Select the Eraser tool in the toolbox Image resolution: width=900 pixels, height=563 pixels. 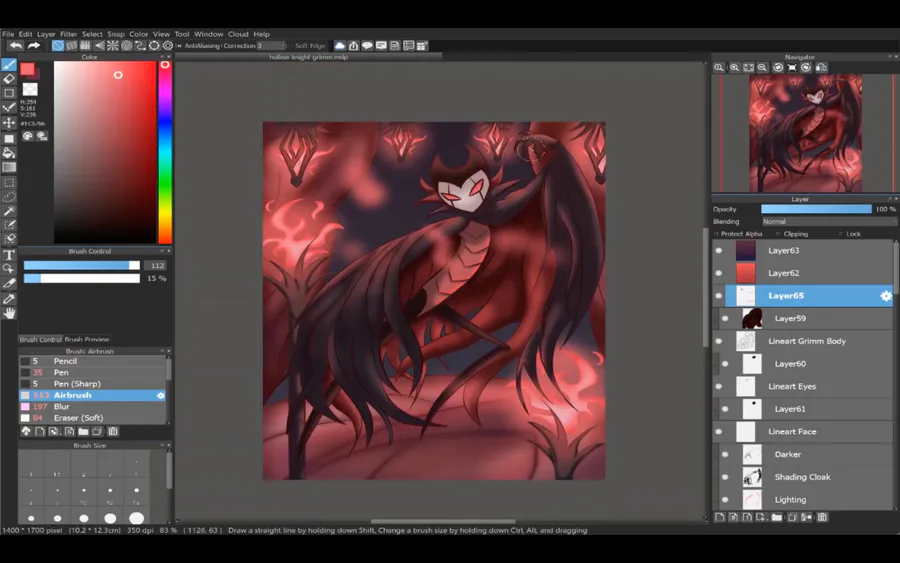(9, 79)
